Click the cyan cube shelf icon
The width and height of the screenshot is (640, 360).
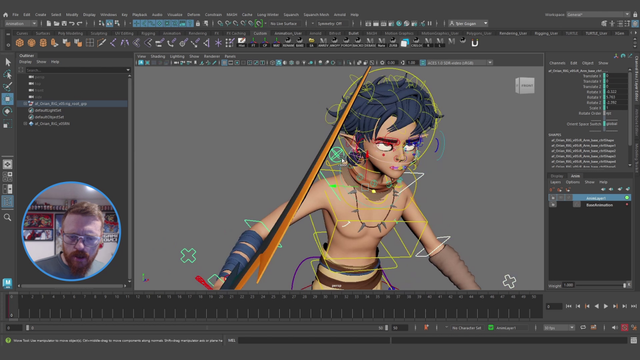tap(404, 42)
